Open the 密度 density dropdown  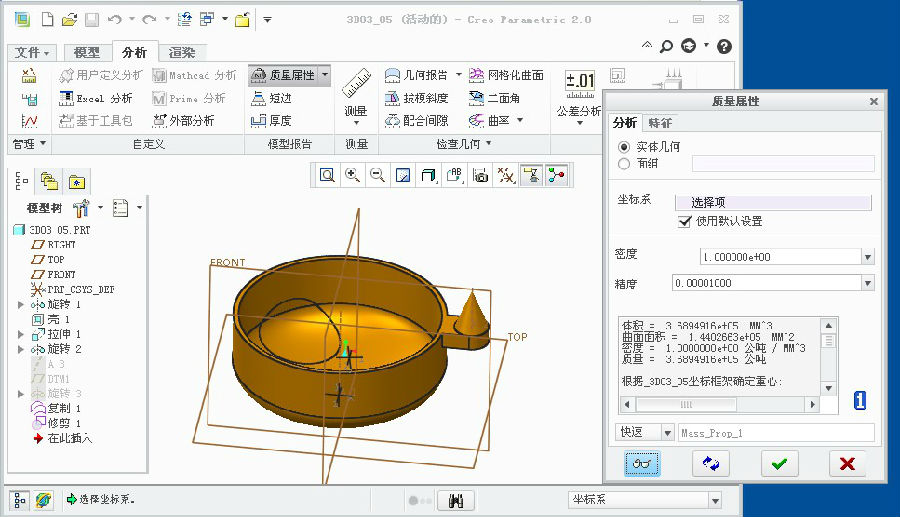867,257
